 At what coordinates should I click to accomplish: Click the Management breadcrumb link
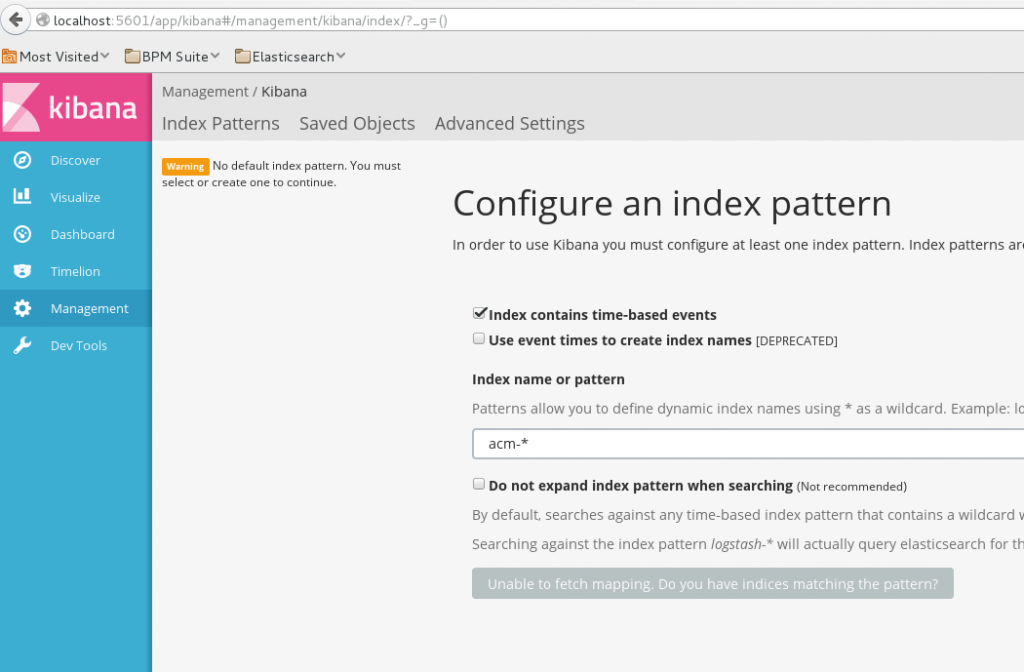click(205, 92)
